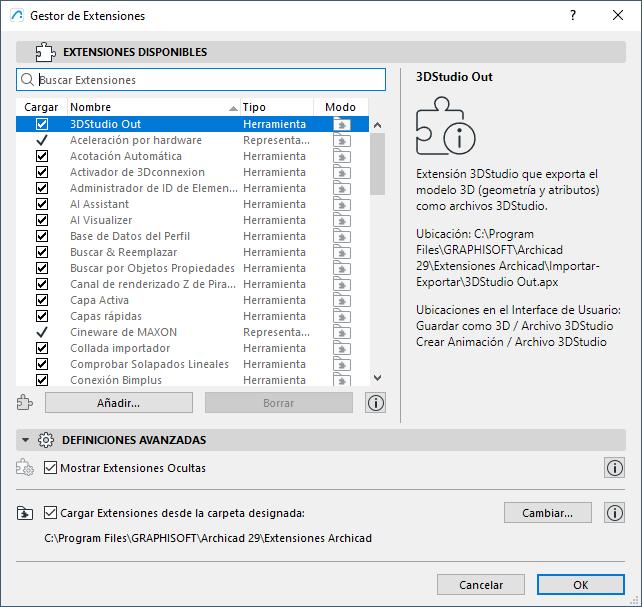Click the mode folder icon for Canal de renderizado Z
This screenshot has width=642, height=607.
coord(342,284)
